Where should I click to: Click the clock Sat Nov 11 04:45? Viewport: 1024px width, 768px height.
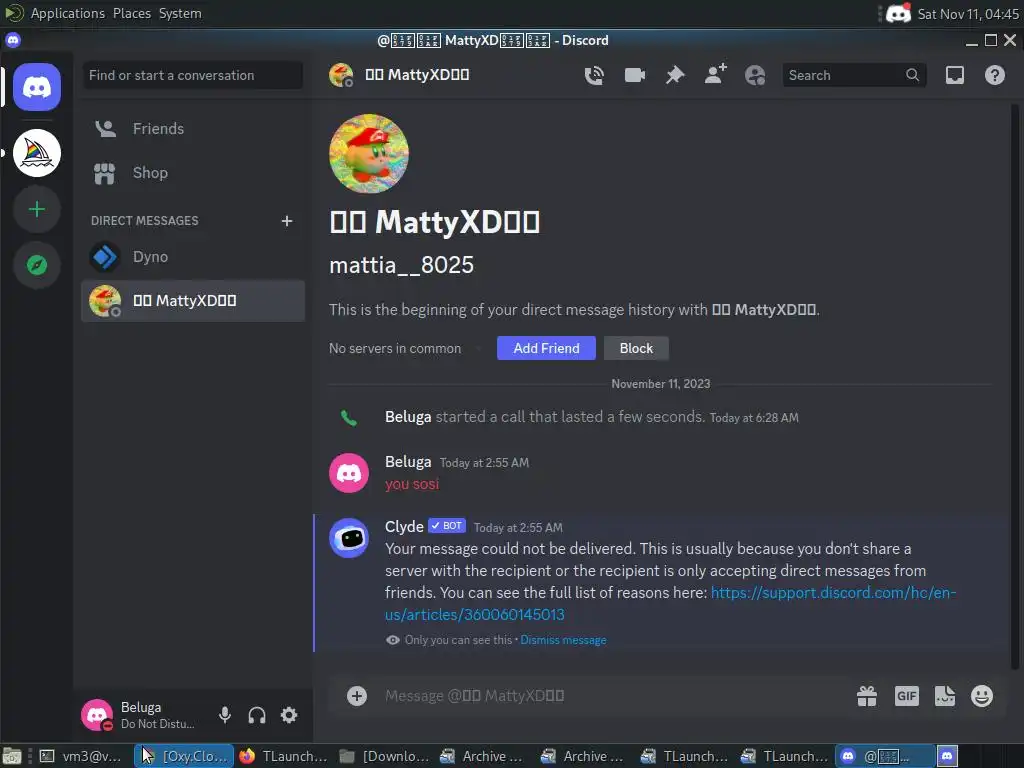tap(968, 14)
